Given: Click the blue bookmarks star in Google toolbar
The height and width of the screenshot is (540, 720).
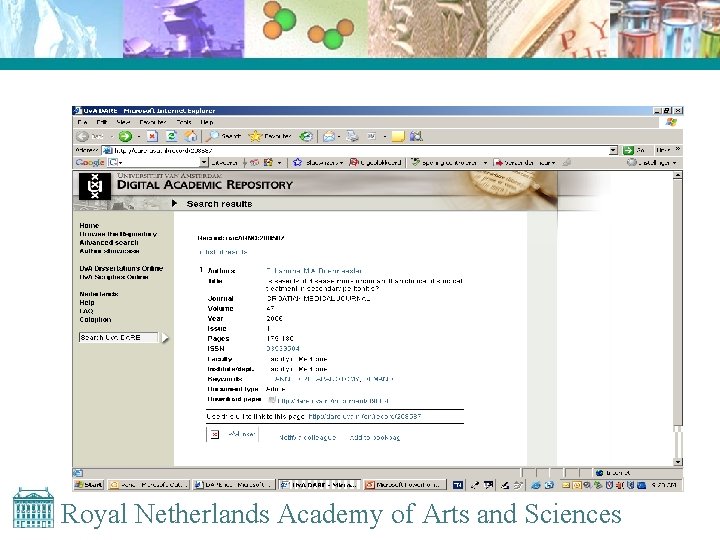Looking at the screenshot, I should coord(297,162).
